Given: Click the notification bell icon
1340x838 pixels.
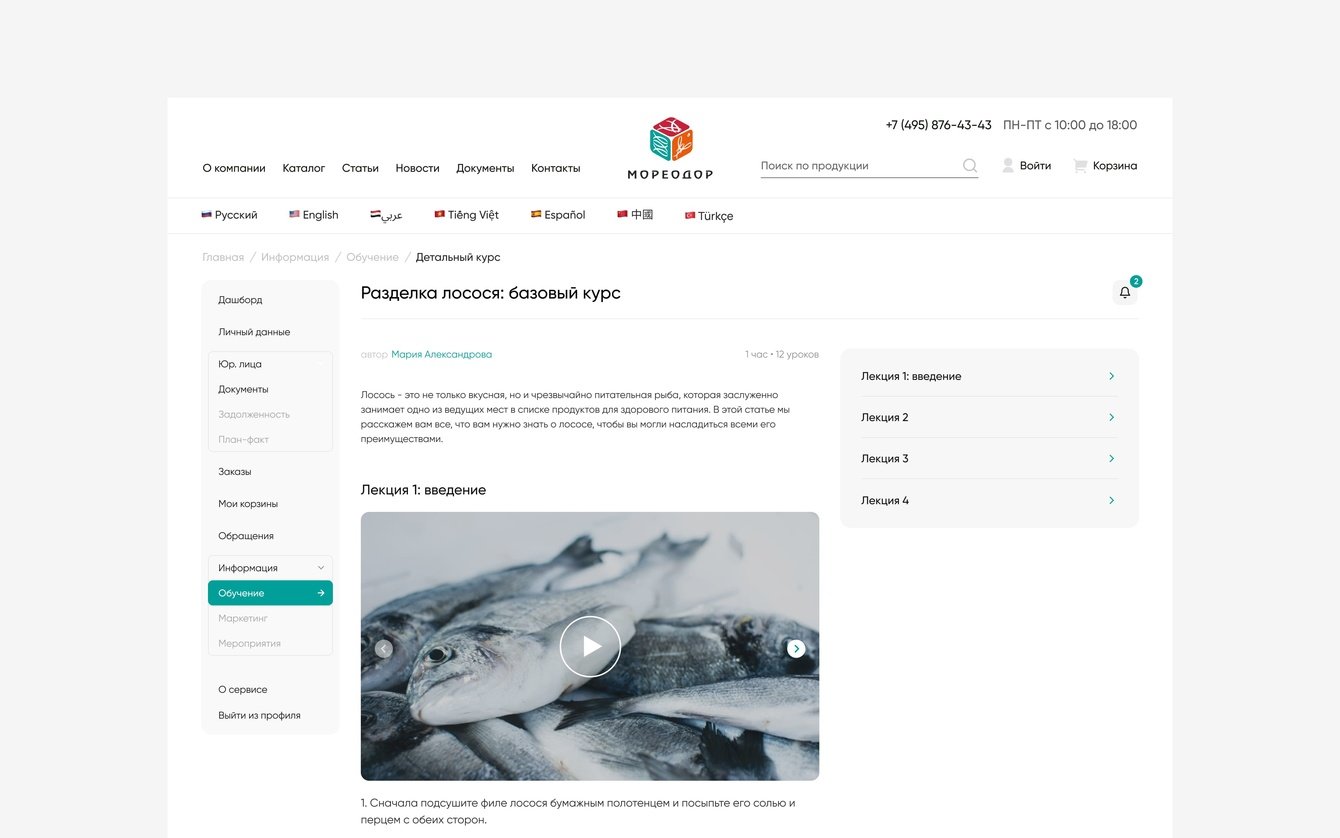Looking at the screenshot, I should [1125, 293].
